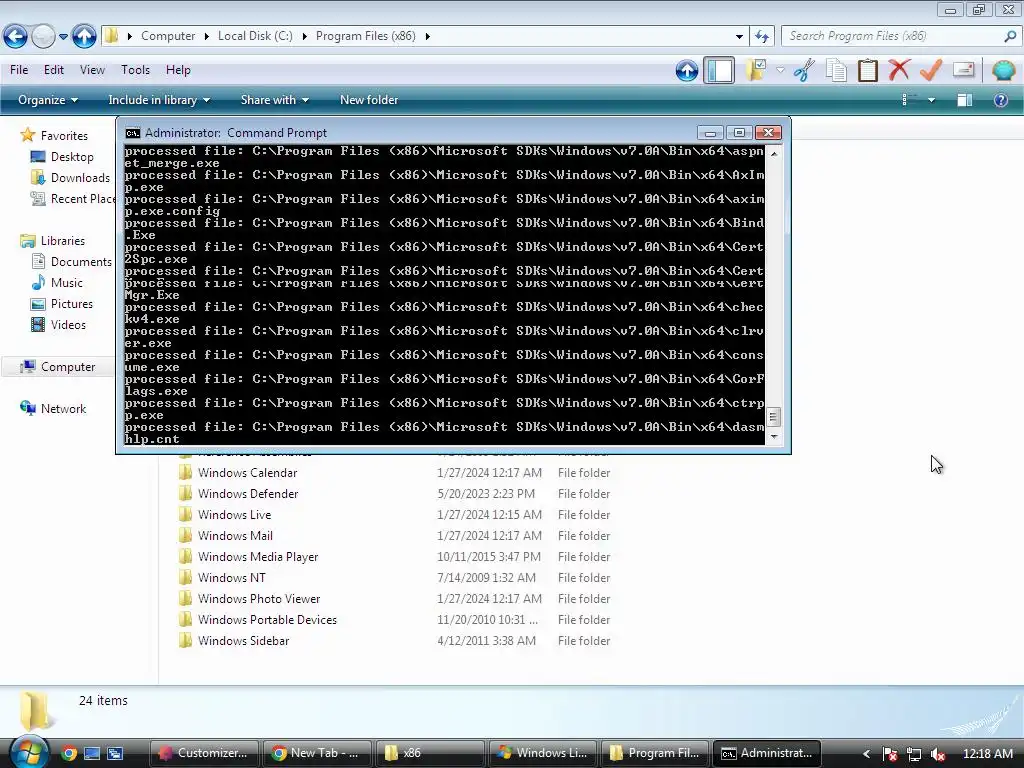Open the Share with dropdown
The height and width of the screenshot is (768, 1024).
coord(274,100)
